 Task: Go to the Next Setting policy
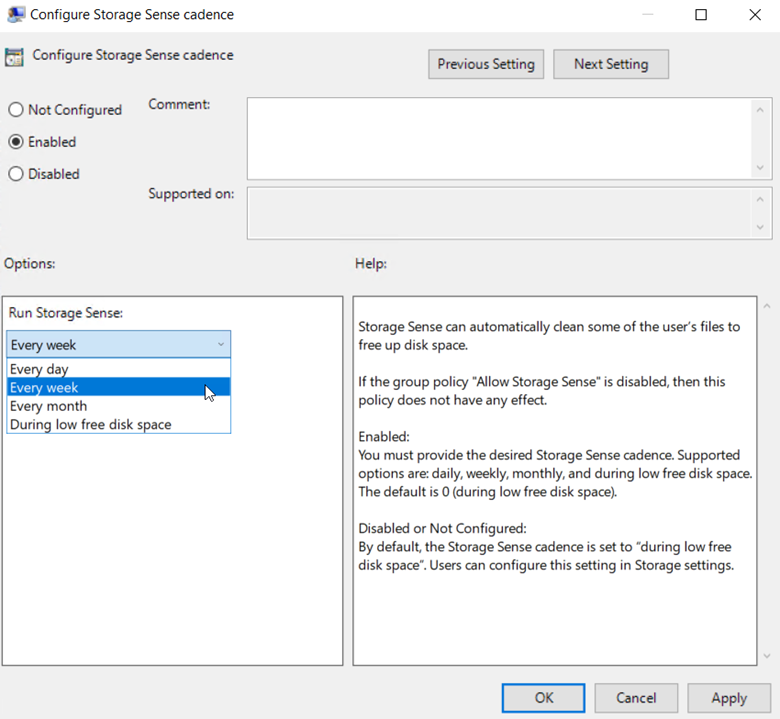click(611, 64)
